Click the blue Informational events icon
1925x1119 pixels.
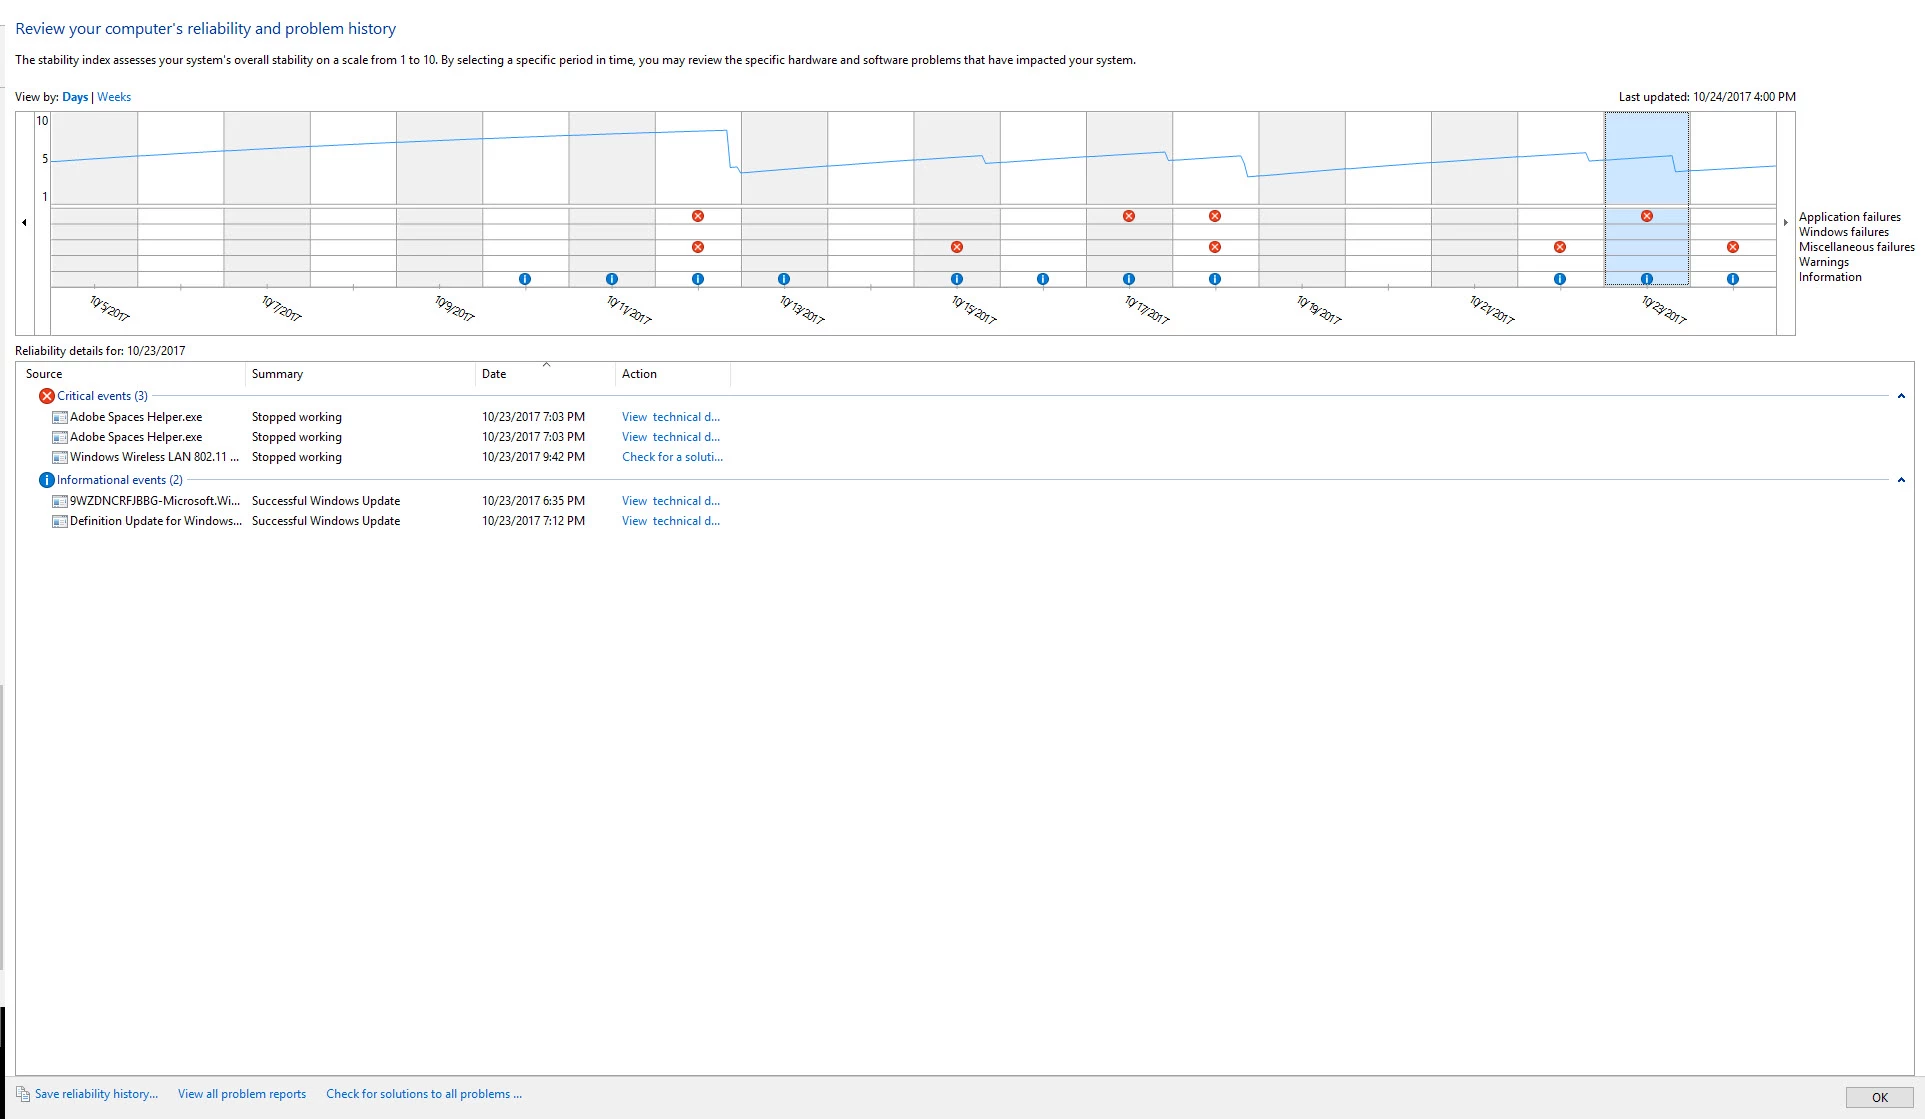tap(46, 480)
